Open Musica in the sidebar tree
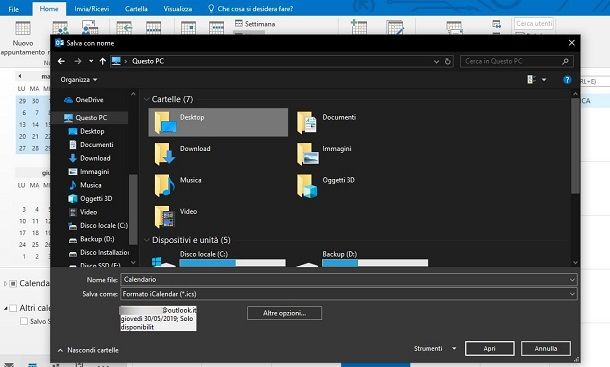Viewport: 610px width, 367px height. click(x=85, y=185)
